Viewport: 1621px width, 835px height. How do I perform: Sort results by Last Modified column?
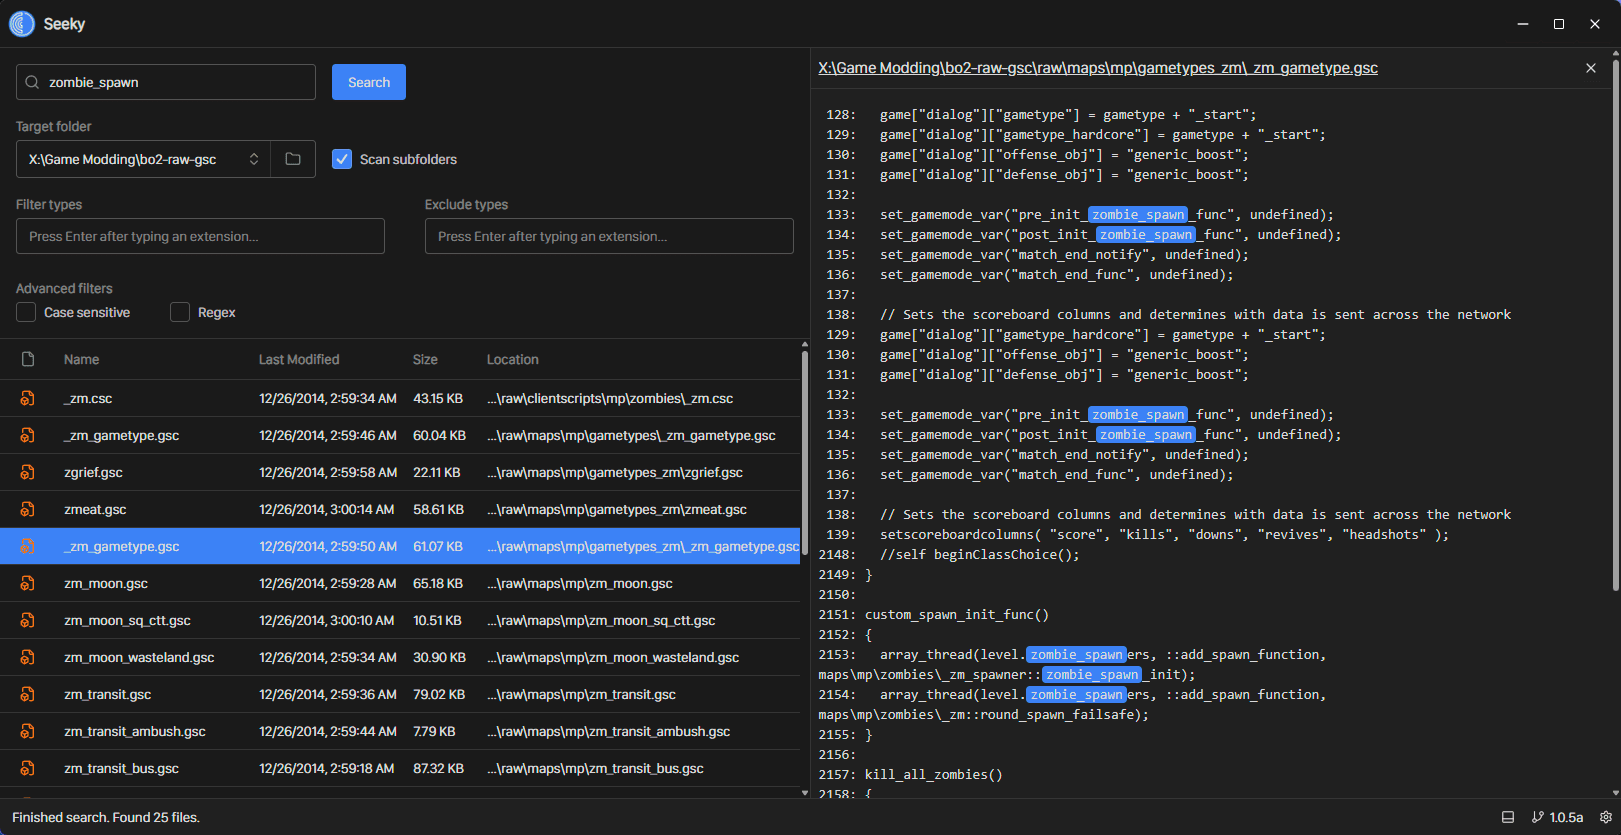pos(299,359)
